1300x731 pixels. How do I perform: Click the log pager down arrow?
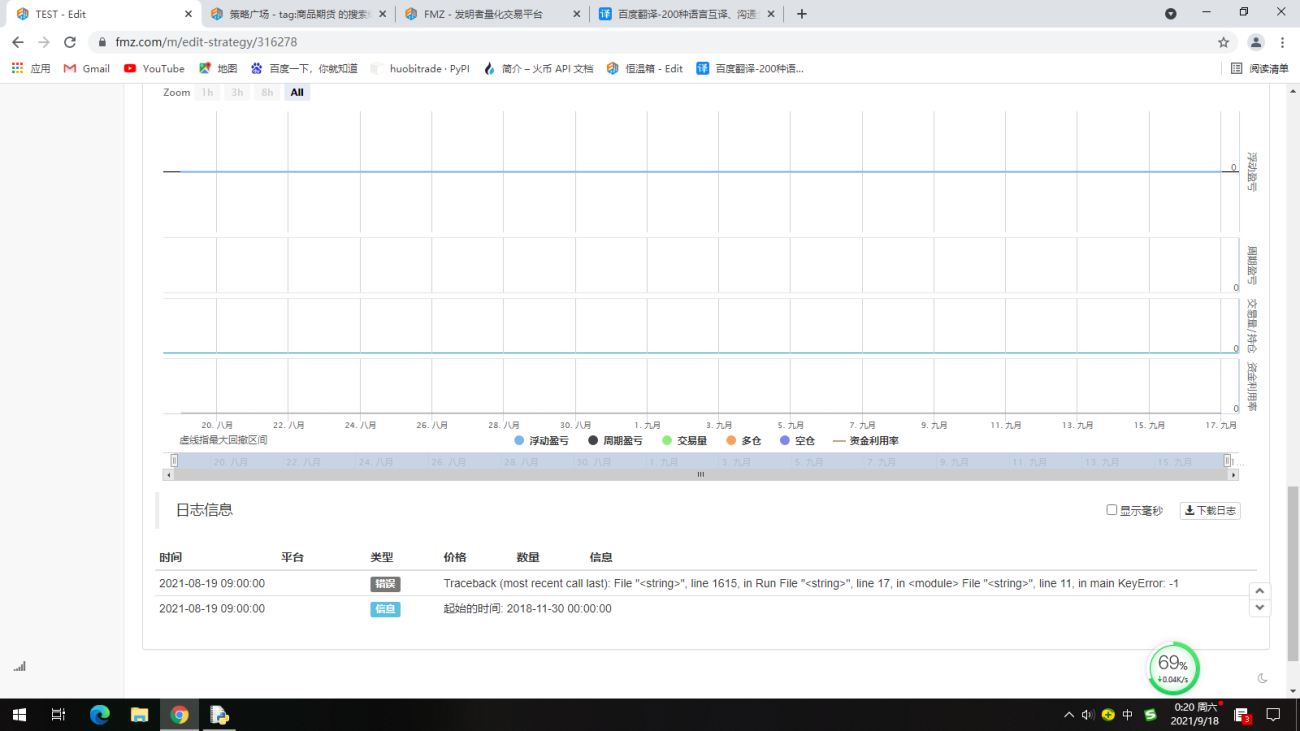pos(1260,607)
